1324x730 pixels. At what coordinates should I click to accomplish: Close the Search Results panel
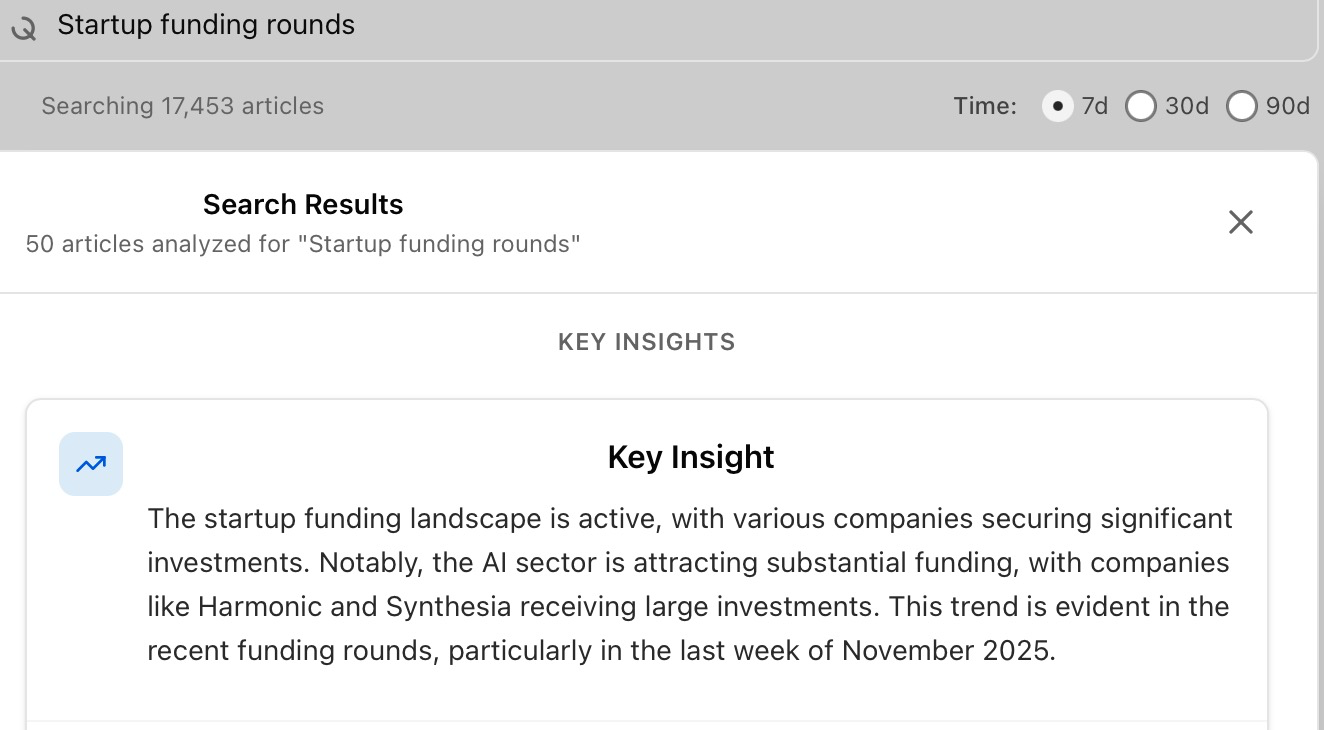pos(1240,222)
